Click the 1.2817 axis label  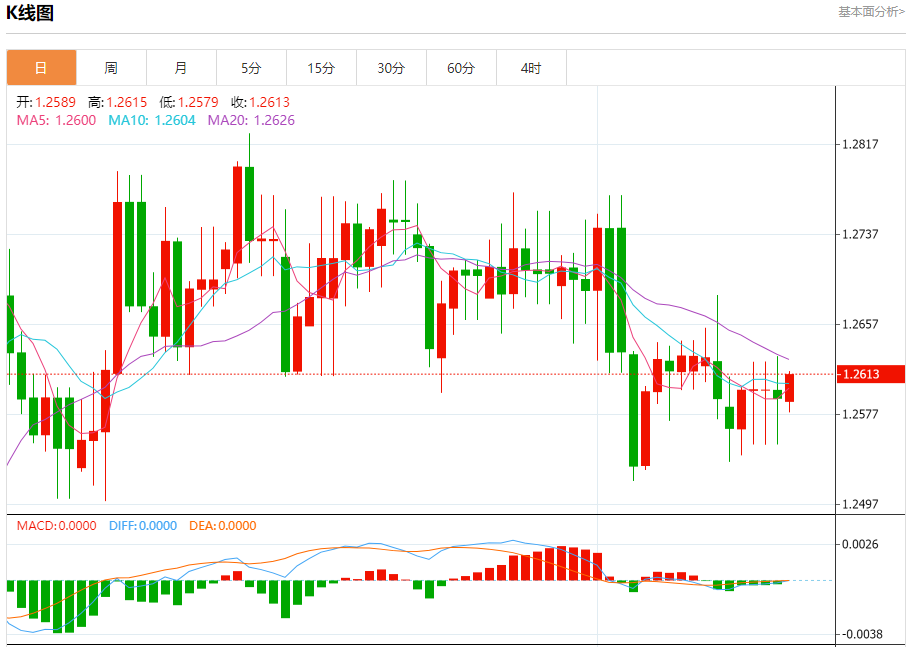[x=860, y=144]
